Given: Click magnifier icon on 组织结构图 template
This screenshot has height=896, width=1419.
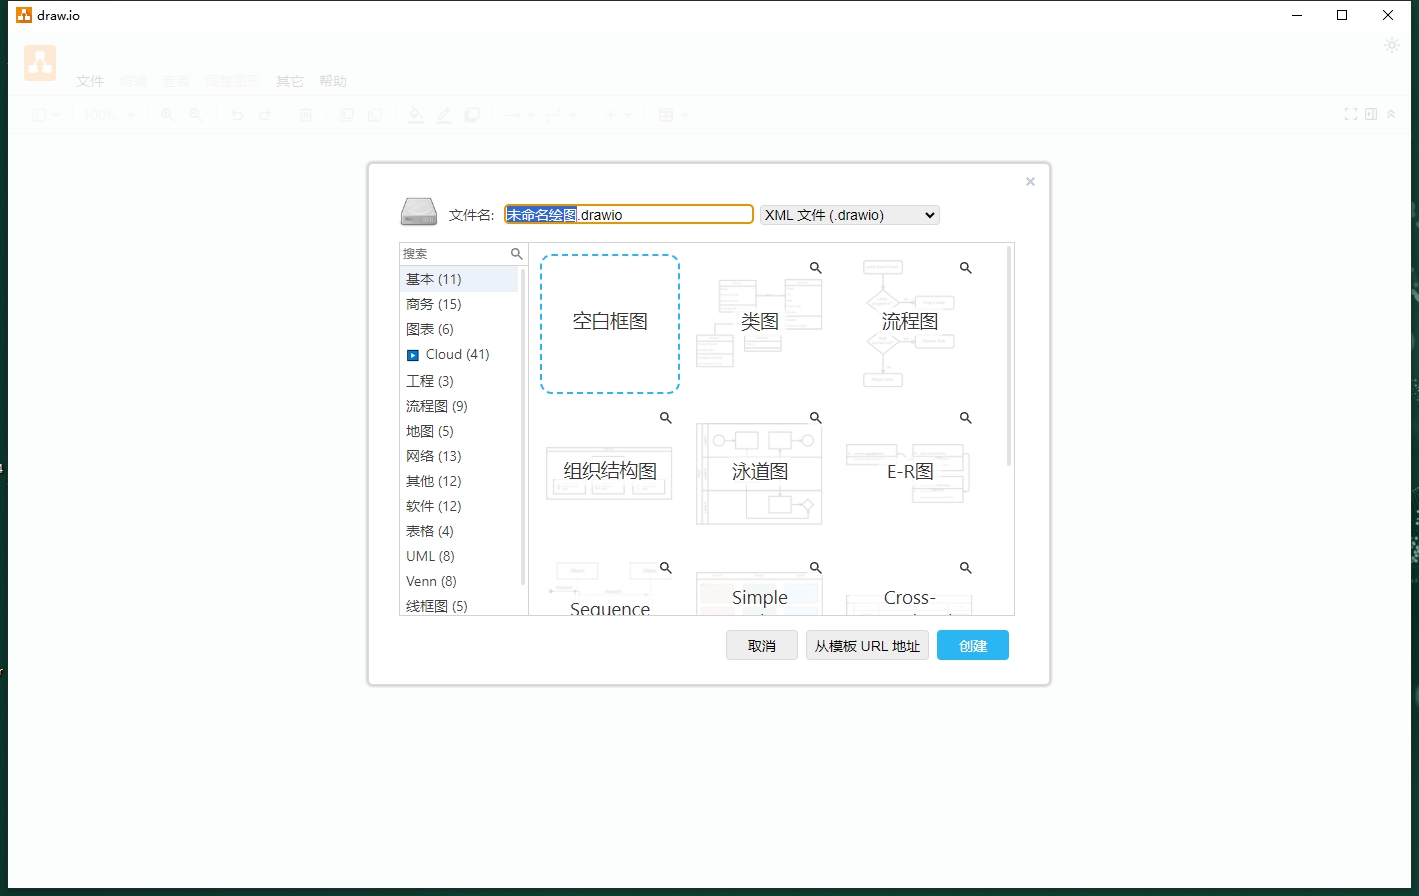Looking at the screenshot, I should (x=666, y=418).
